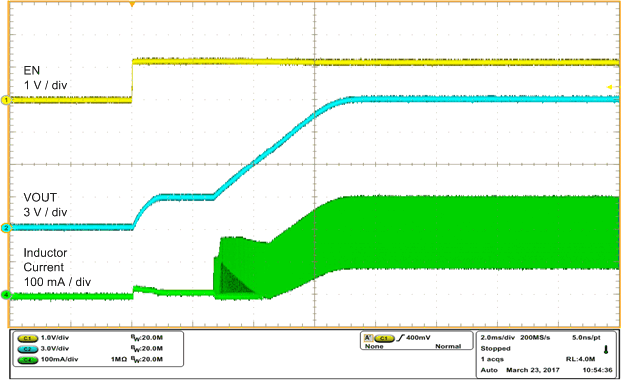The height and width of the screenshot is (380, 625).
Task: Click the RL:4.0M record length readout
Action: click(x=581, y=359)
